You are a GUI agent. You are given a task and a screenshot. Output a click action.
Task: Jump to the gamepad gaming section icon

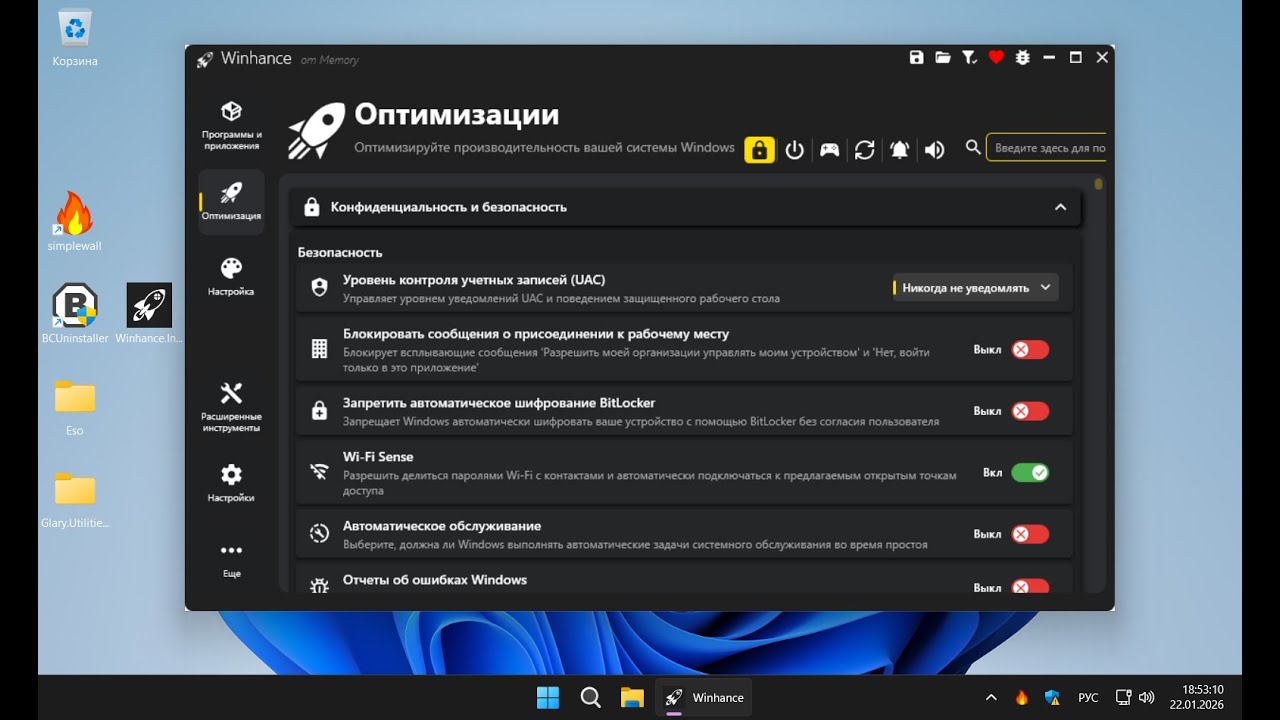830,150
